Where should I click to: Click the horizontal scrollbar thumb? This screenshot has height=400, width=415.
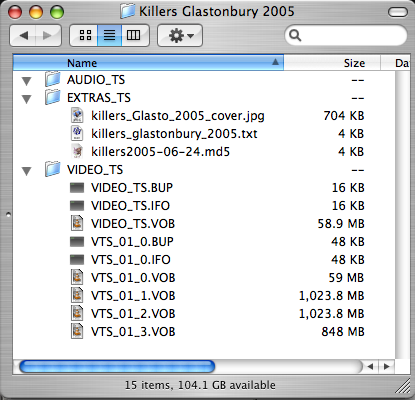[x=117, y=366]
